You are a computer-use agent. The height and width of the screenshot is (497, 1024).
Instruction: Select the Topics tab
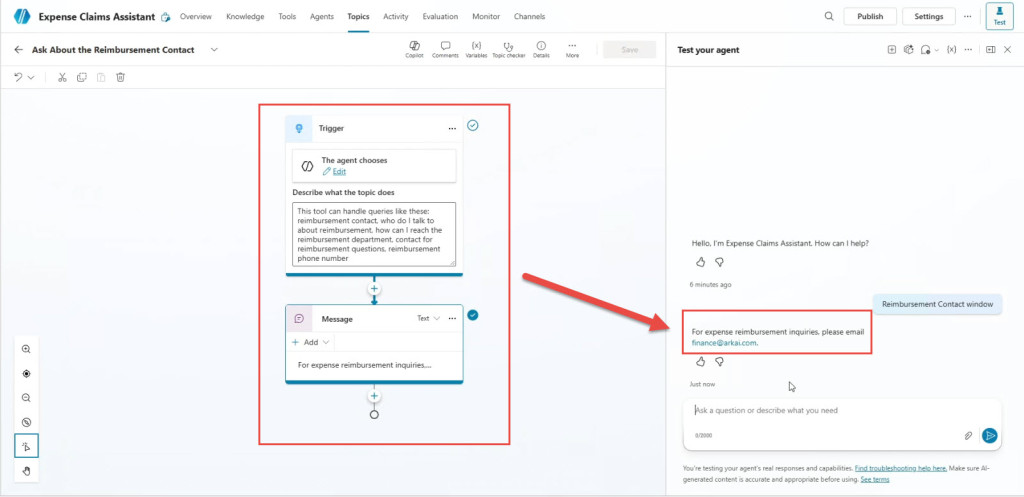click(359, 16)
